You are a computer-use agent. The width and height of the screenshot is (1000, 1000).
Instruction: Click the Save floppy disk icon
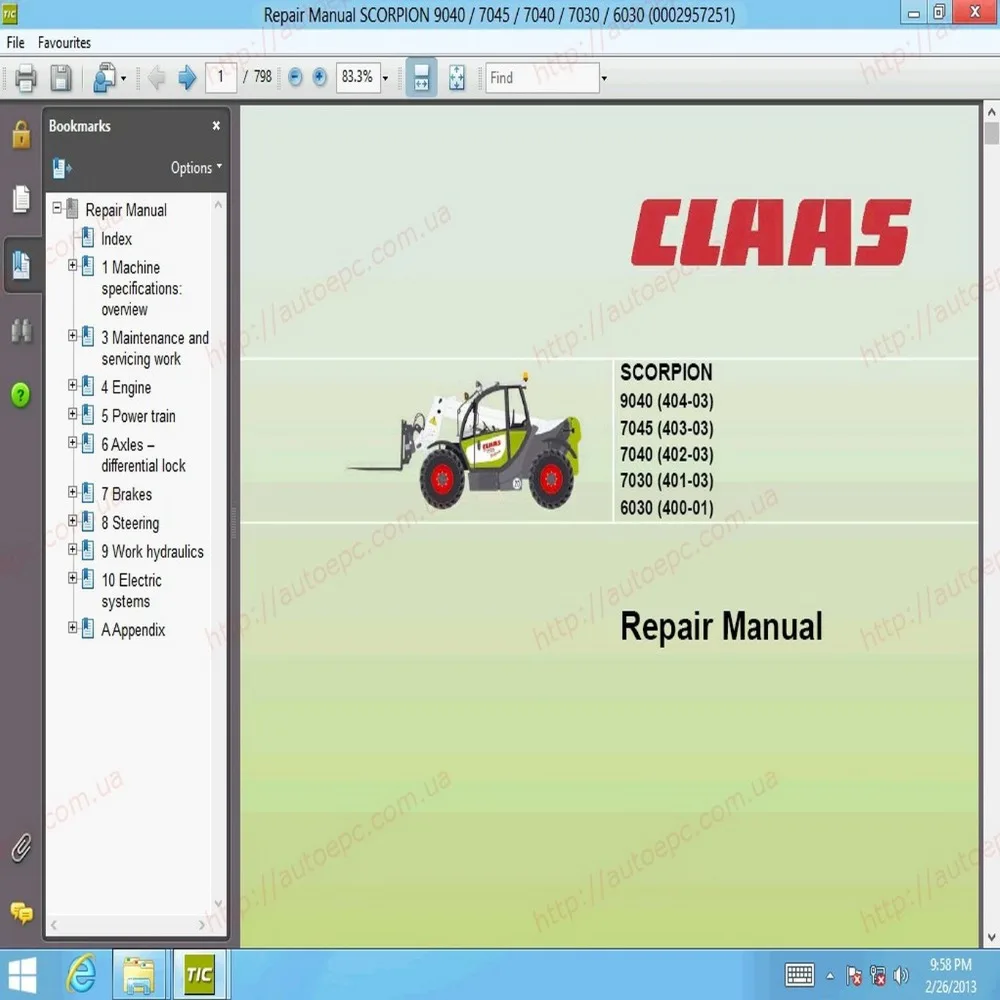61,78
